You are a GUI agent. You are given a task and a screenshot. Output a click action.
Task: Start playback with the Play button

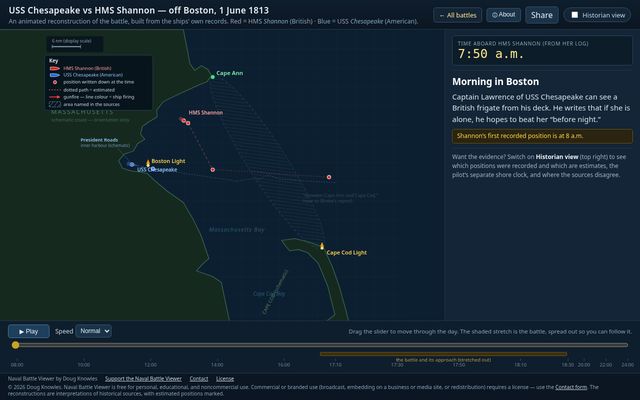pos(29,331)
